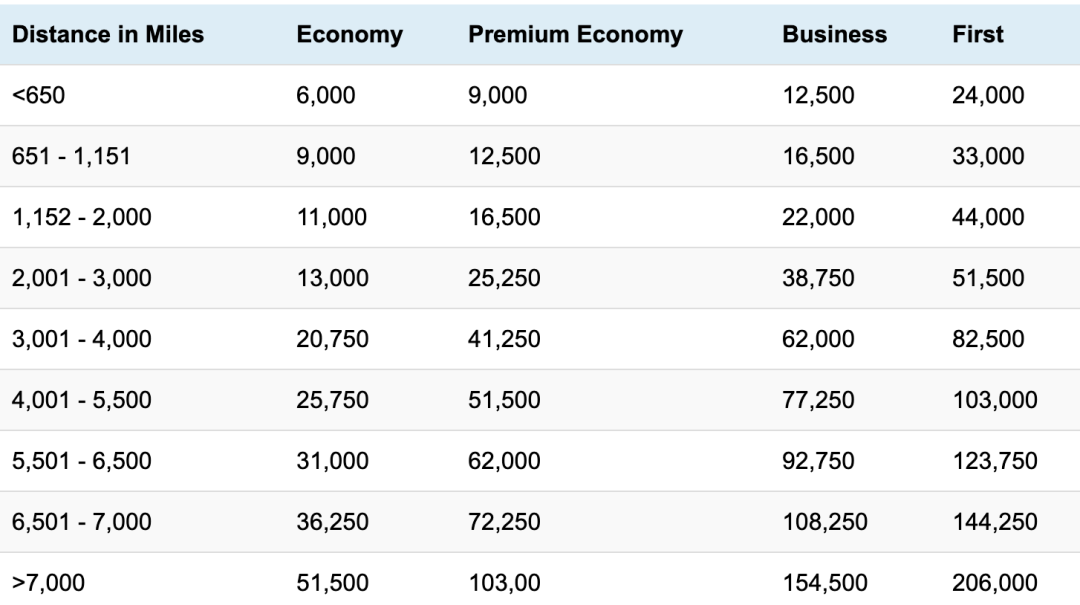
Task: Select the Economy column header
Action: coord(350,35)
